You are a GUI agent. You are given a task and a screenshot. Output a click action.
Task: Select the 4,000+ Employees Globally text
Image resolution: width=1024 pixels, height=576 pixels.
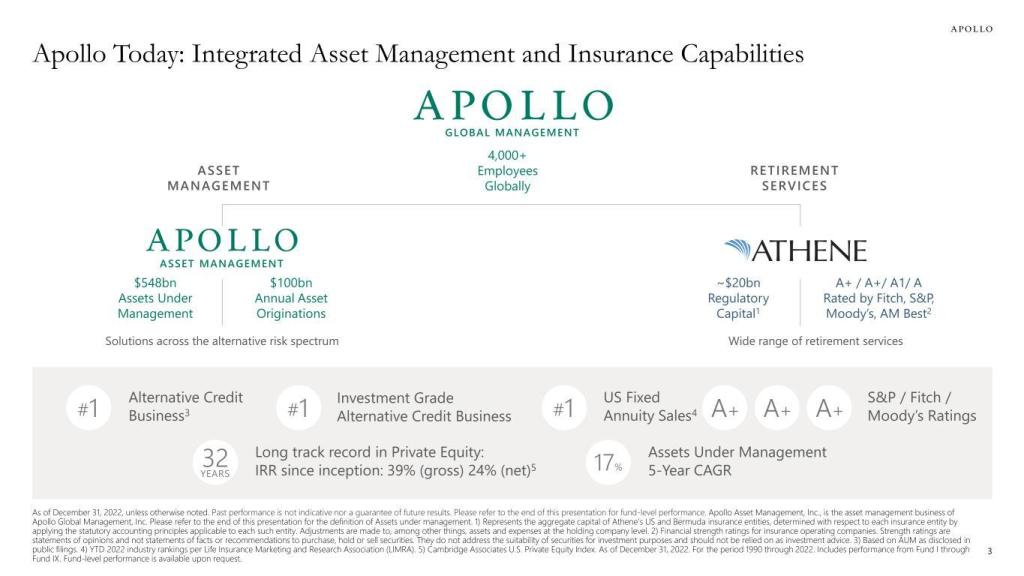(x=507, y=171)
